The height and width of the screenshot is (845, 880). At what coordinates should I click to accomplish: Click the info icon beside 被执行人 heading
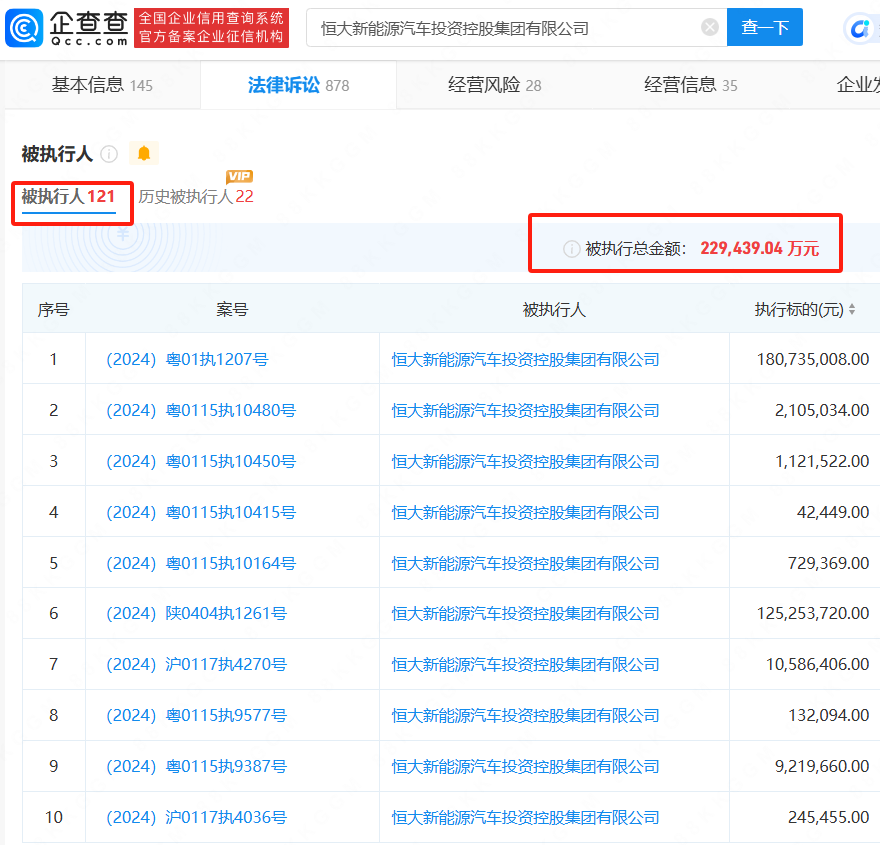click(x=109, y=154)
